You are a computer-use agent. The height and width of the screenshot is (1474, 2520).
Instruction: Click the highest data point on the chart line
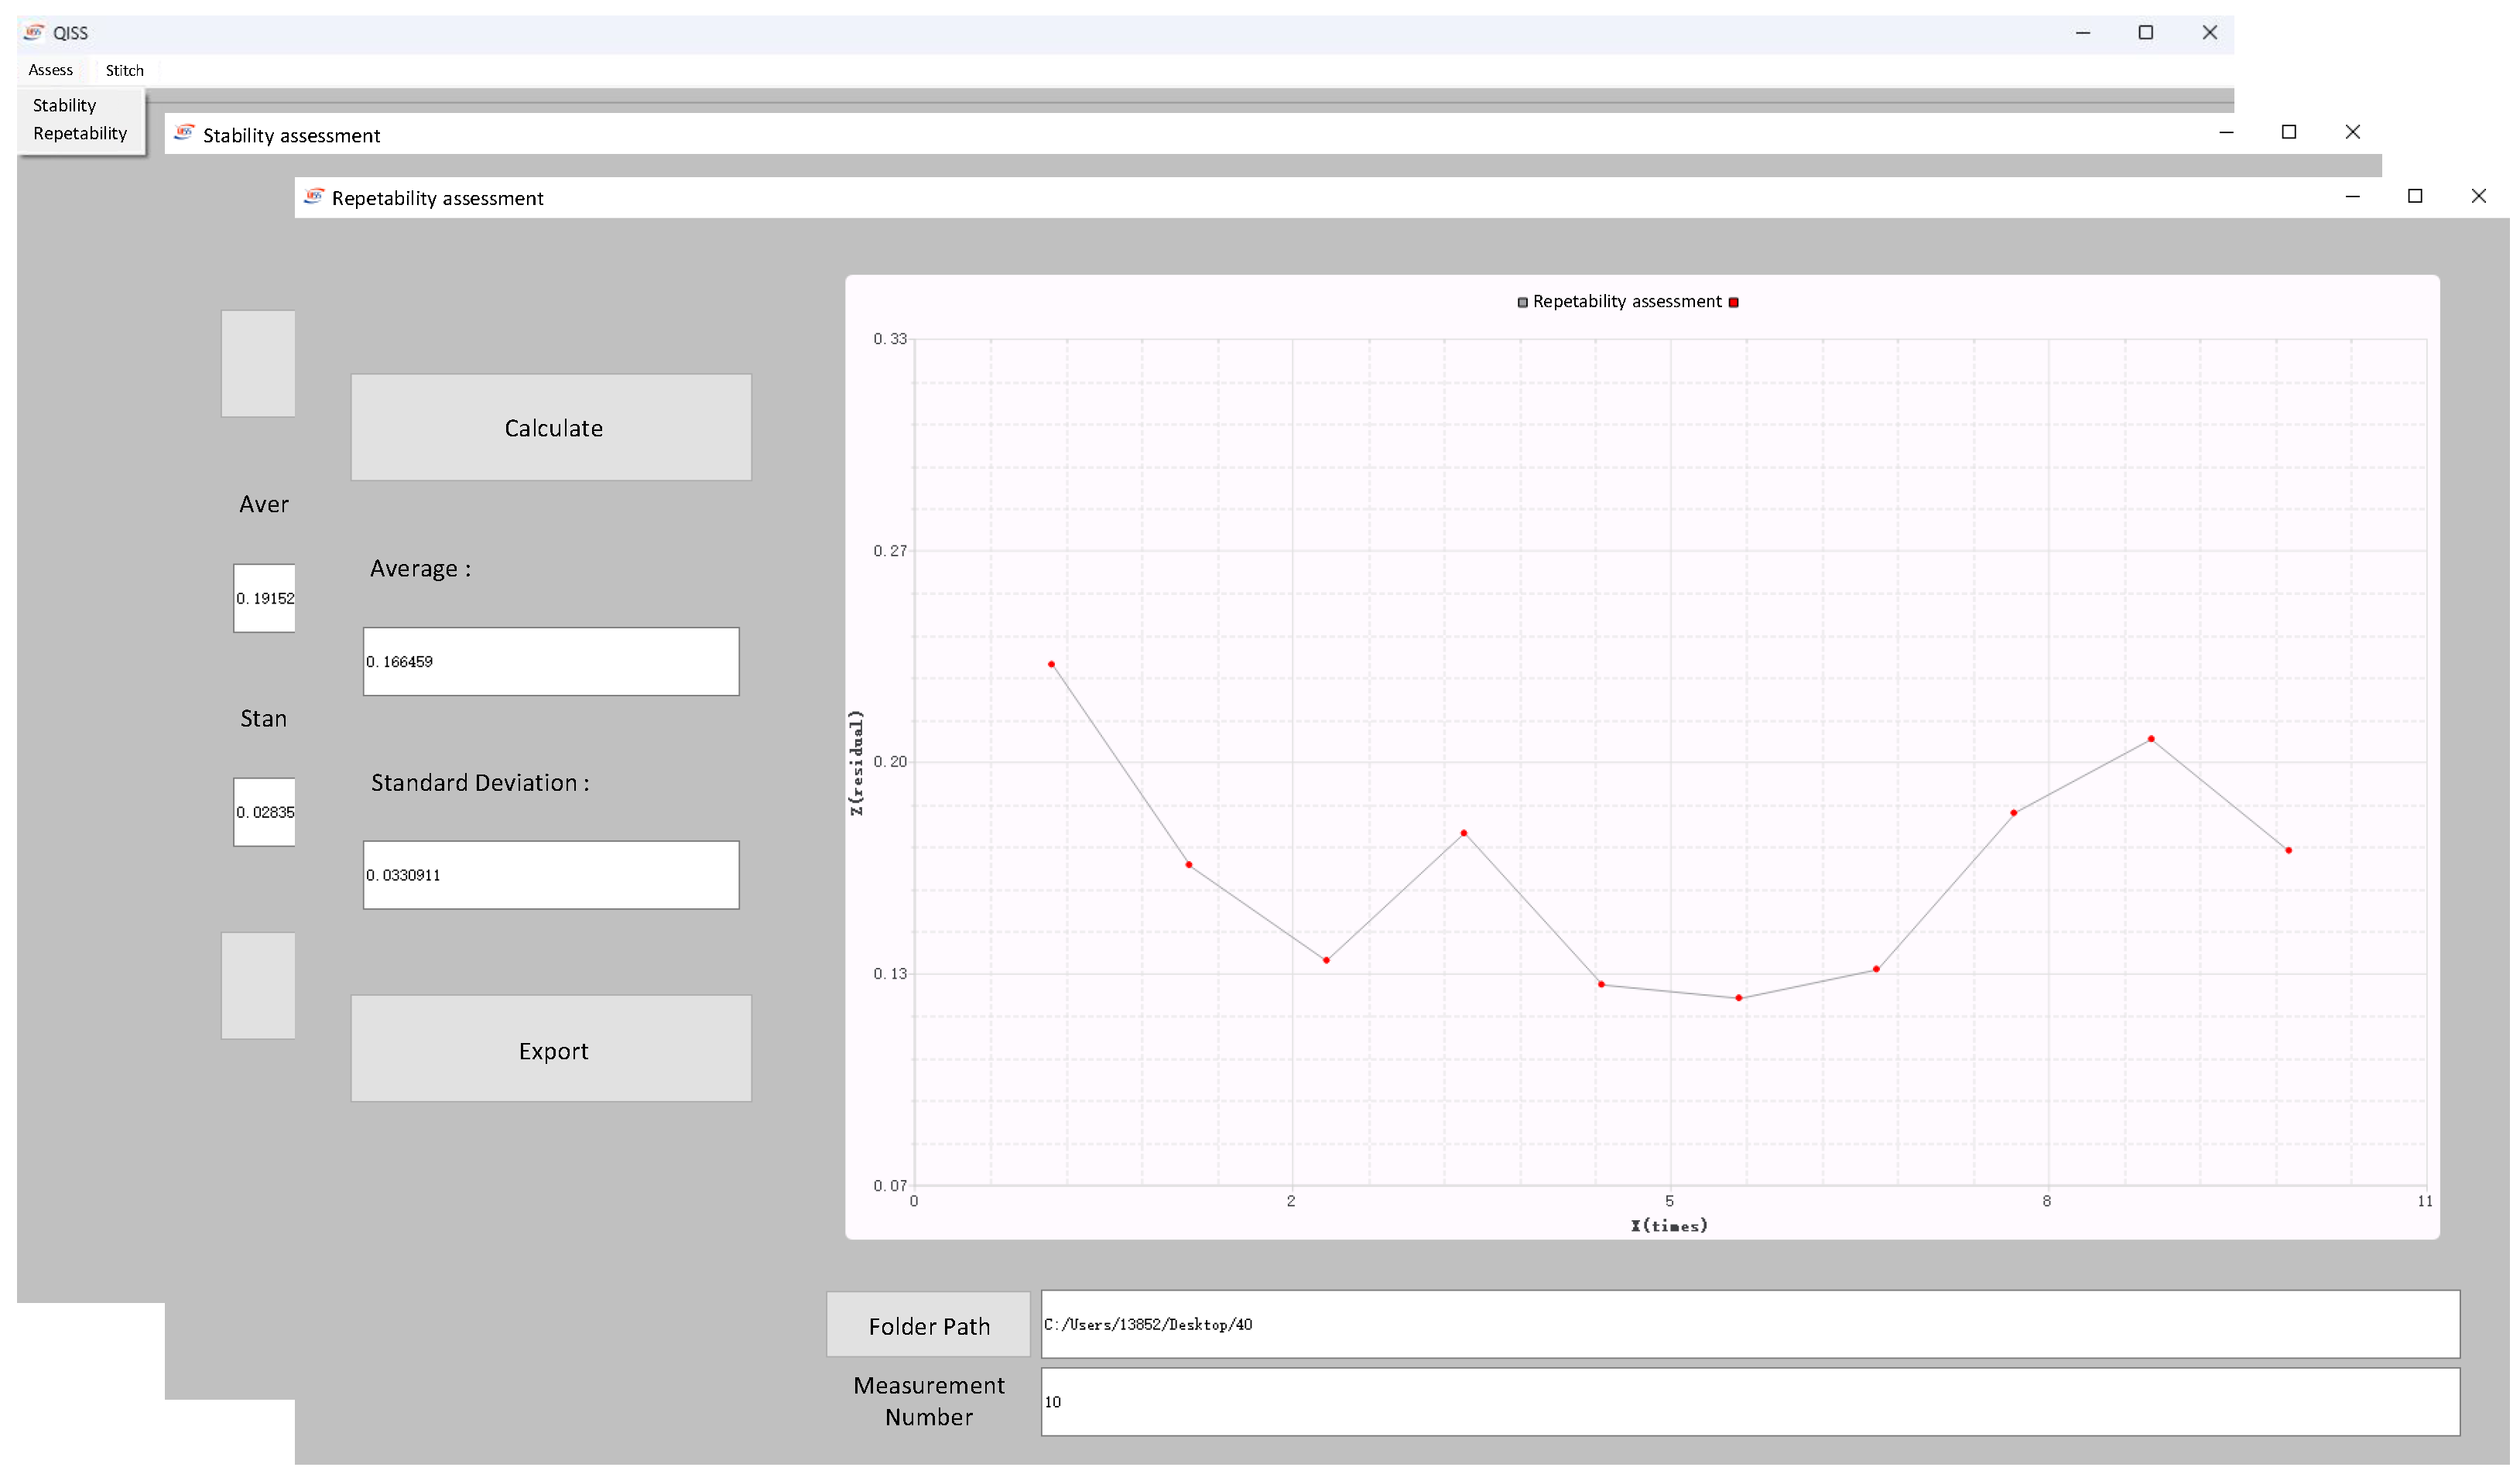coord(1051,664)
